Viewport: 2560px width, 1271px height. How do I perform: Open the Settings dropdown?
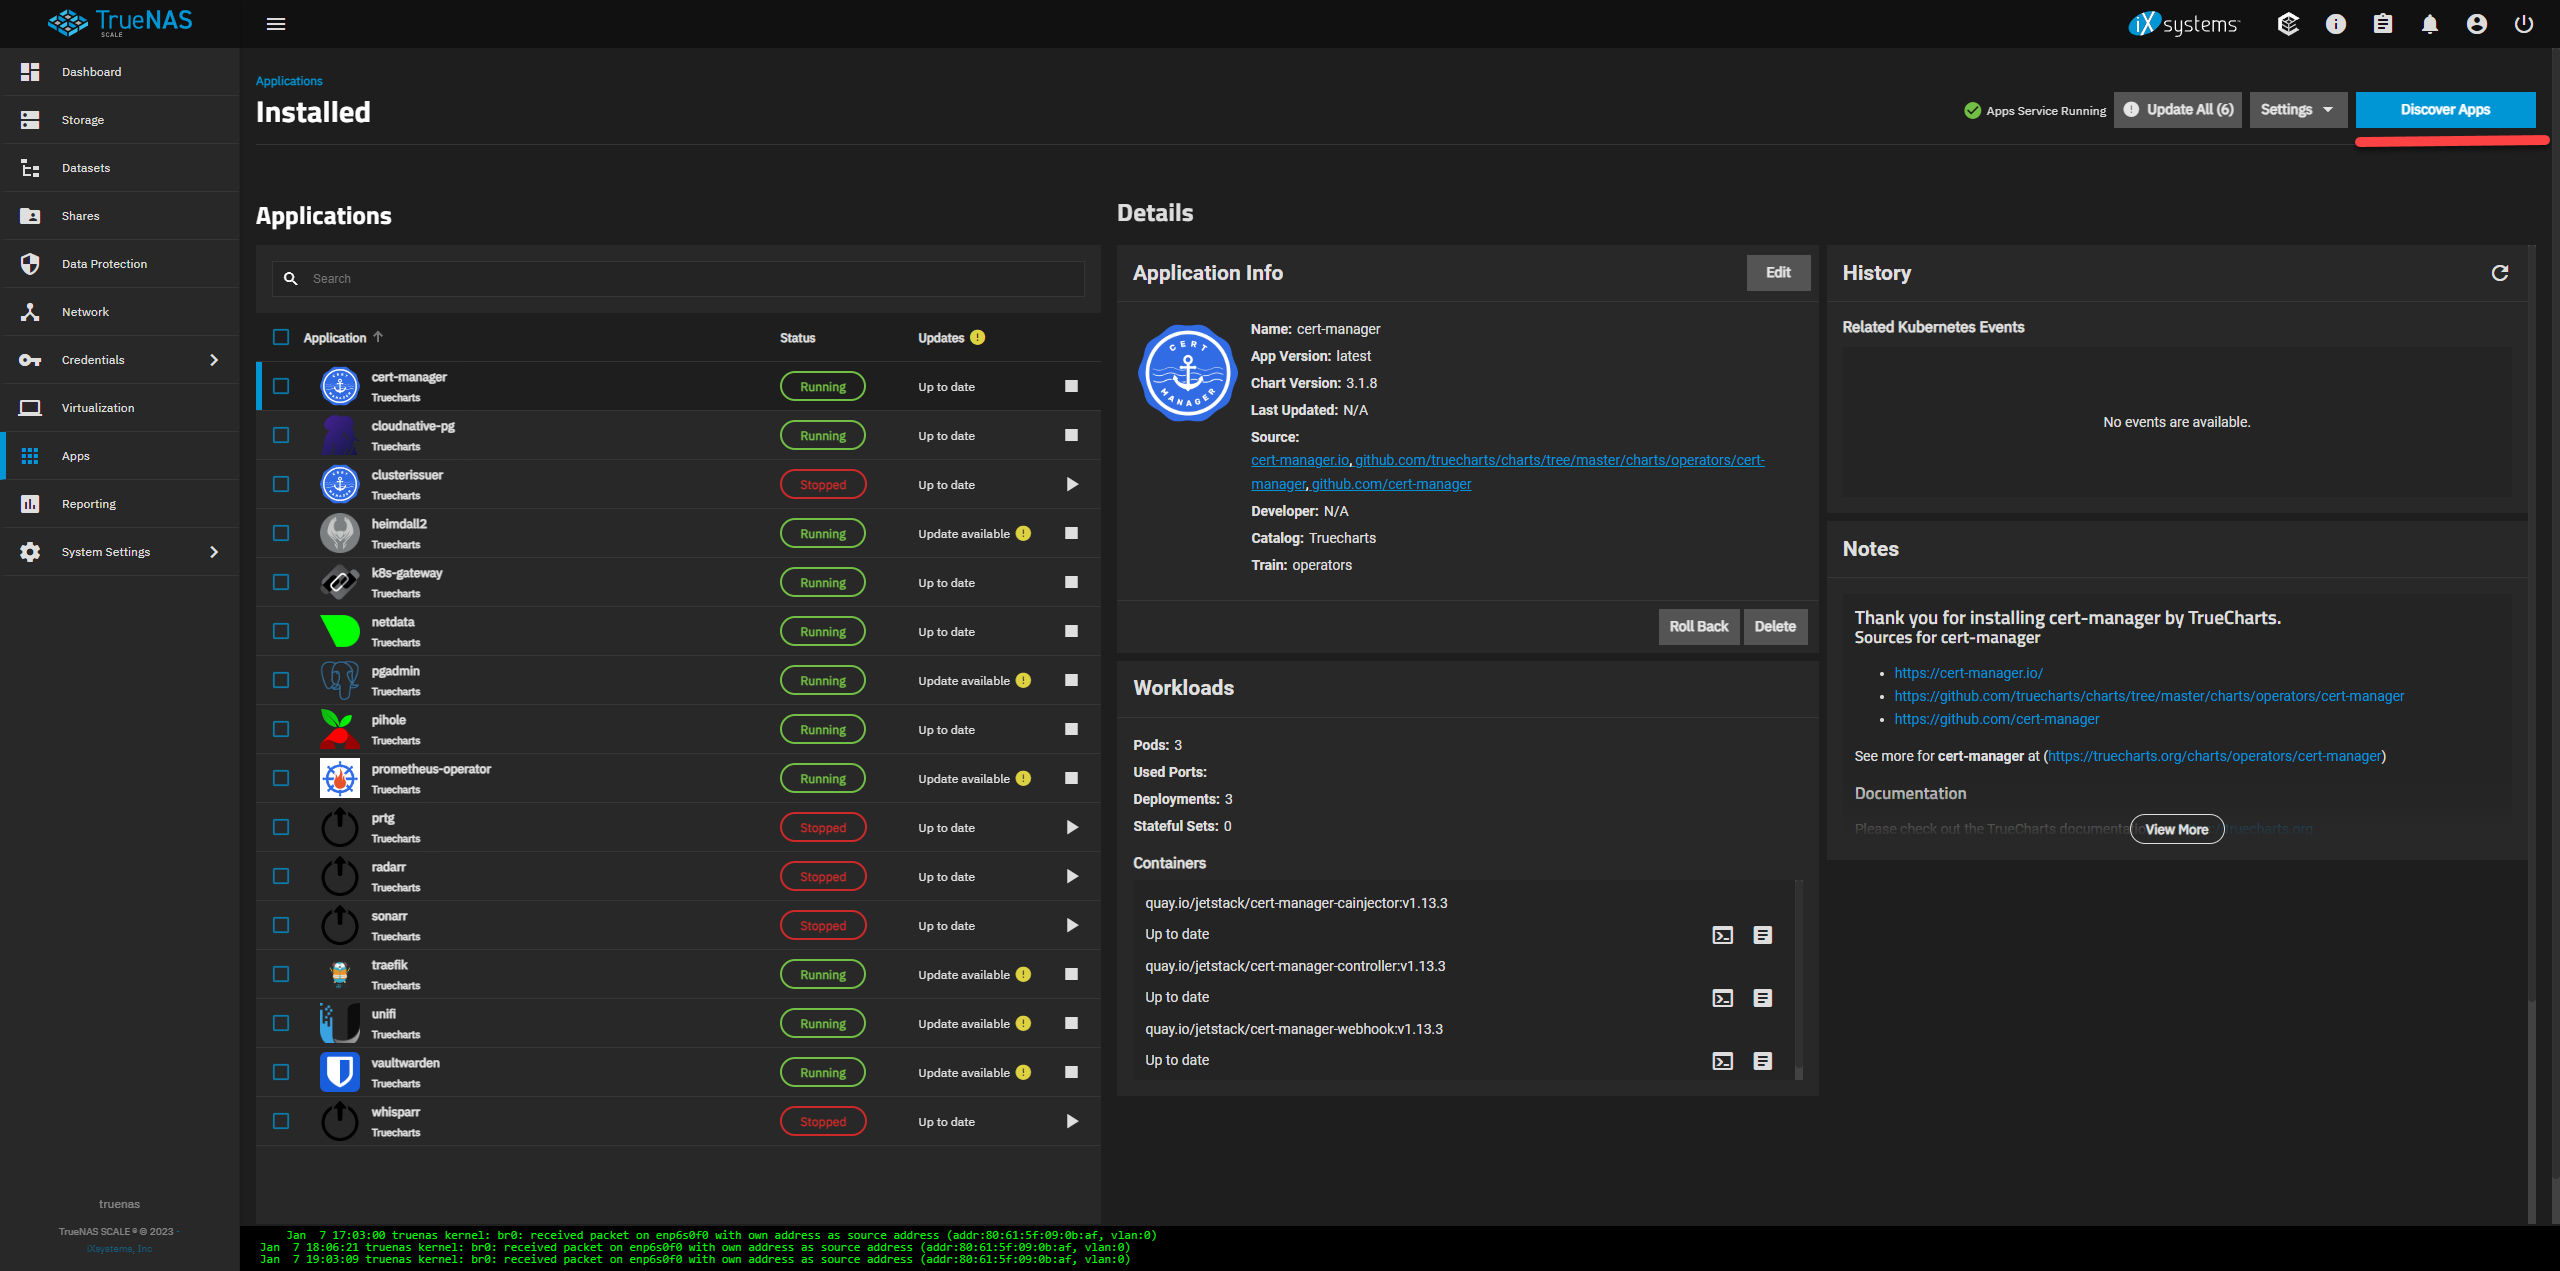click(x=2297, y=110)
